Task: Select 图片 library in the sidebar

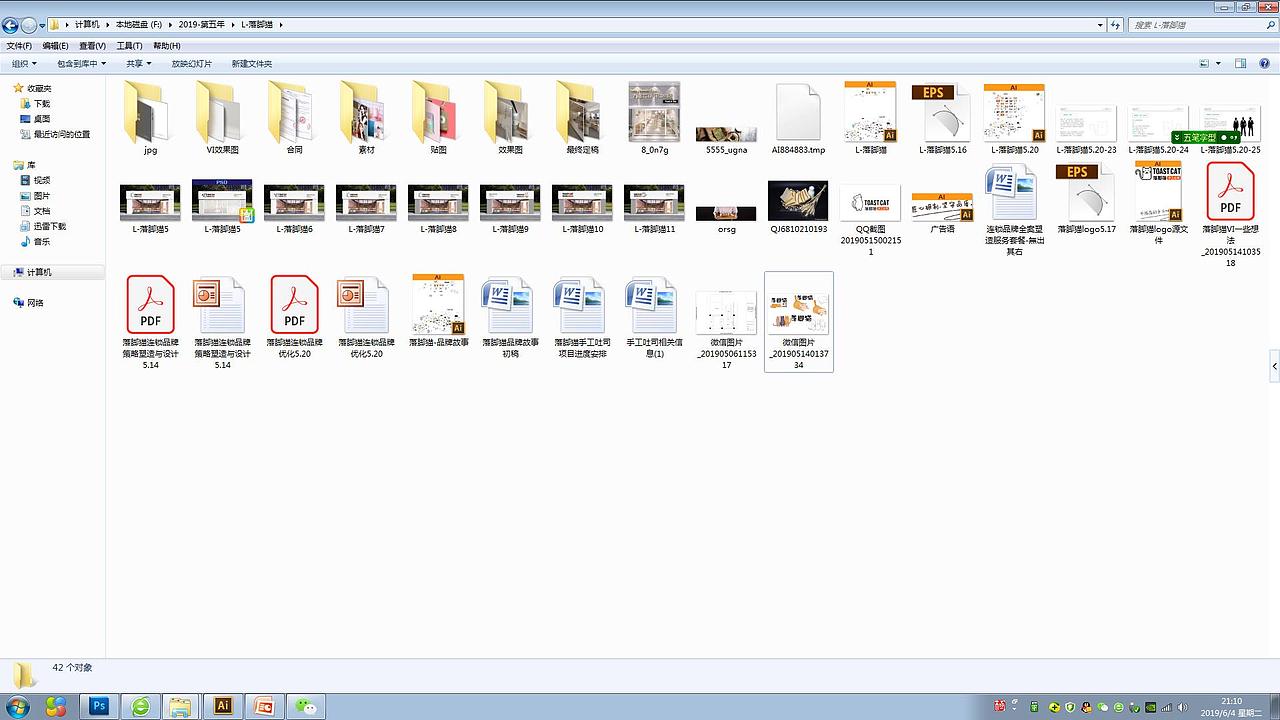Action: tap(42, 196)
